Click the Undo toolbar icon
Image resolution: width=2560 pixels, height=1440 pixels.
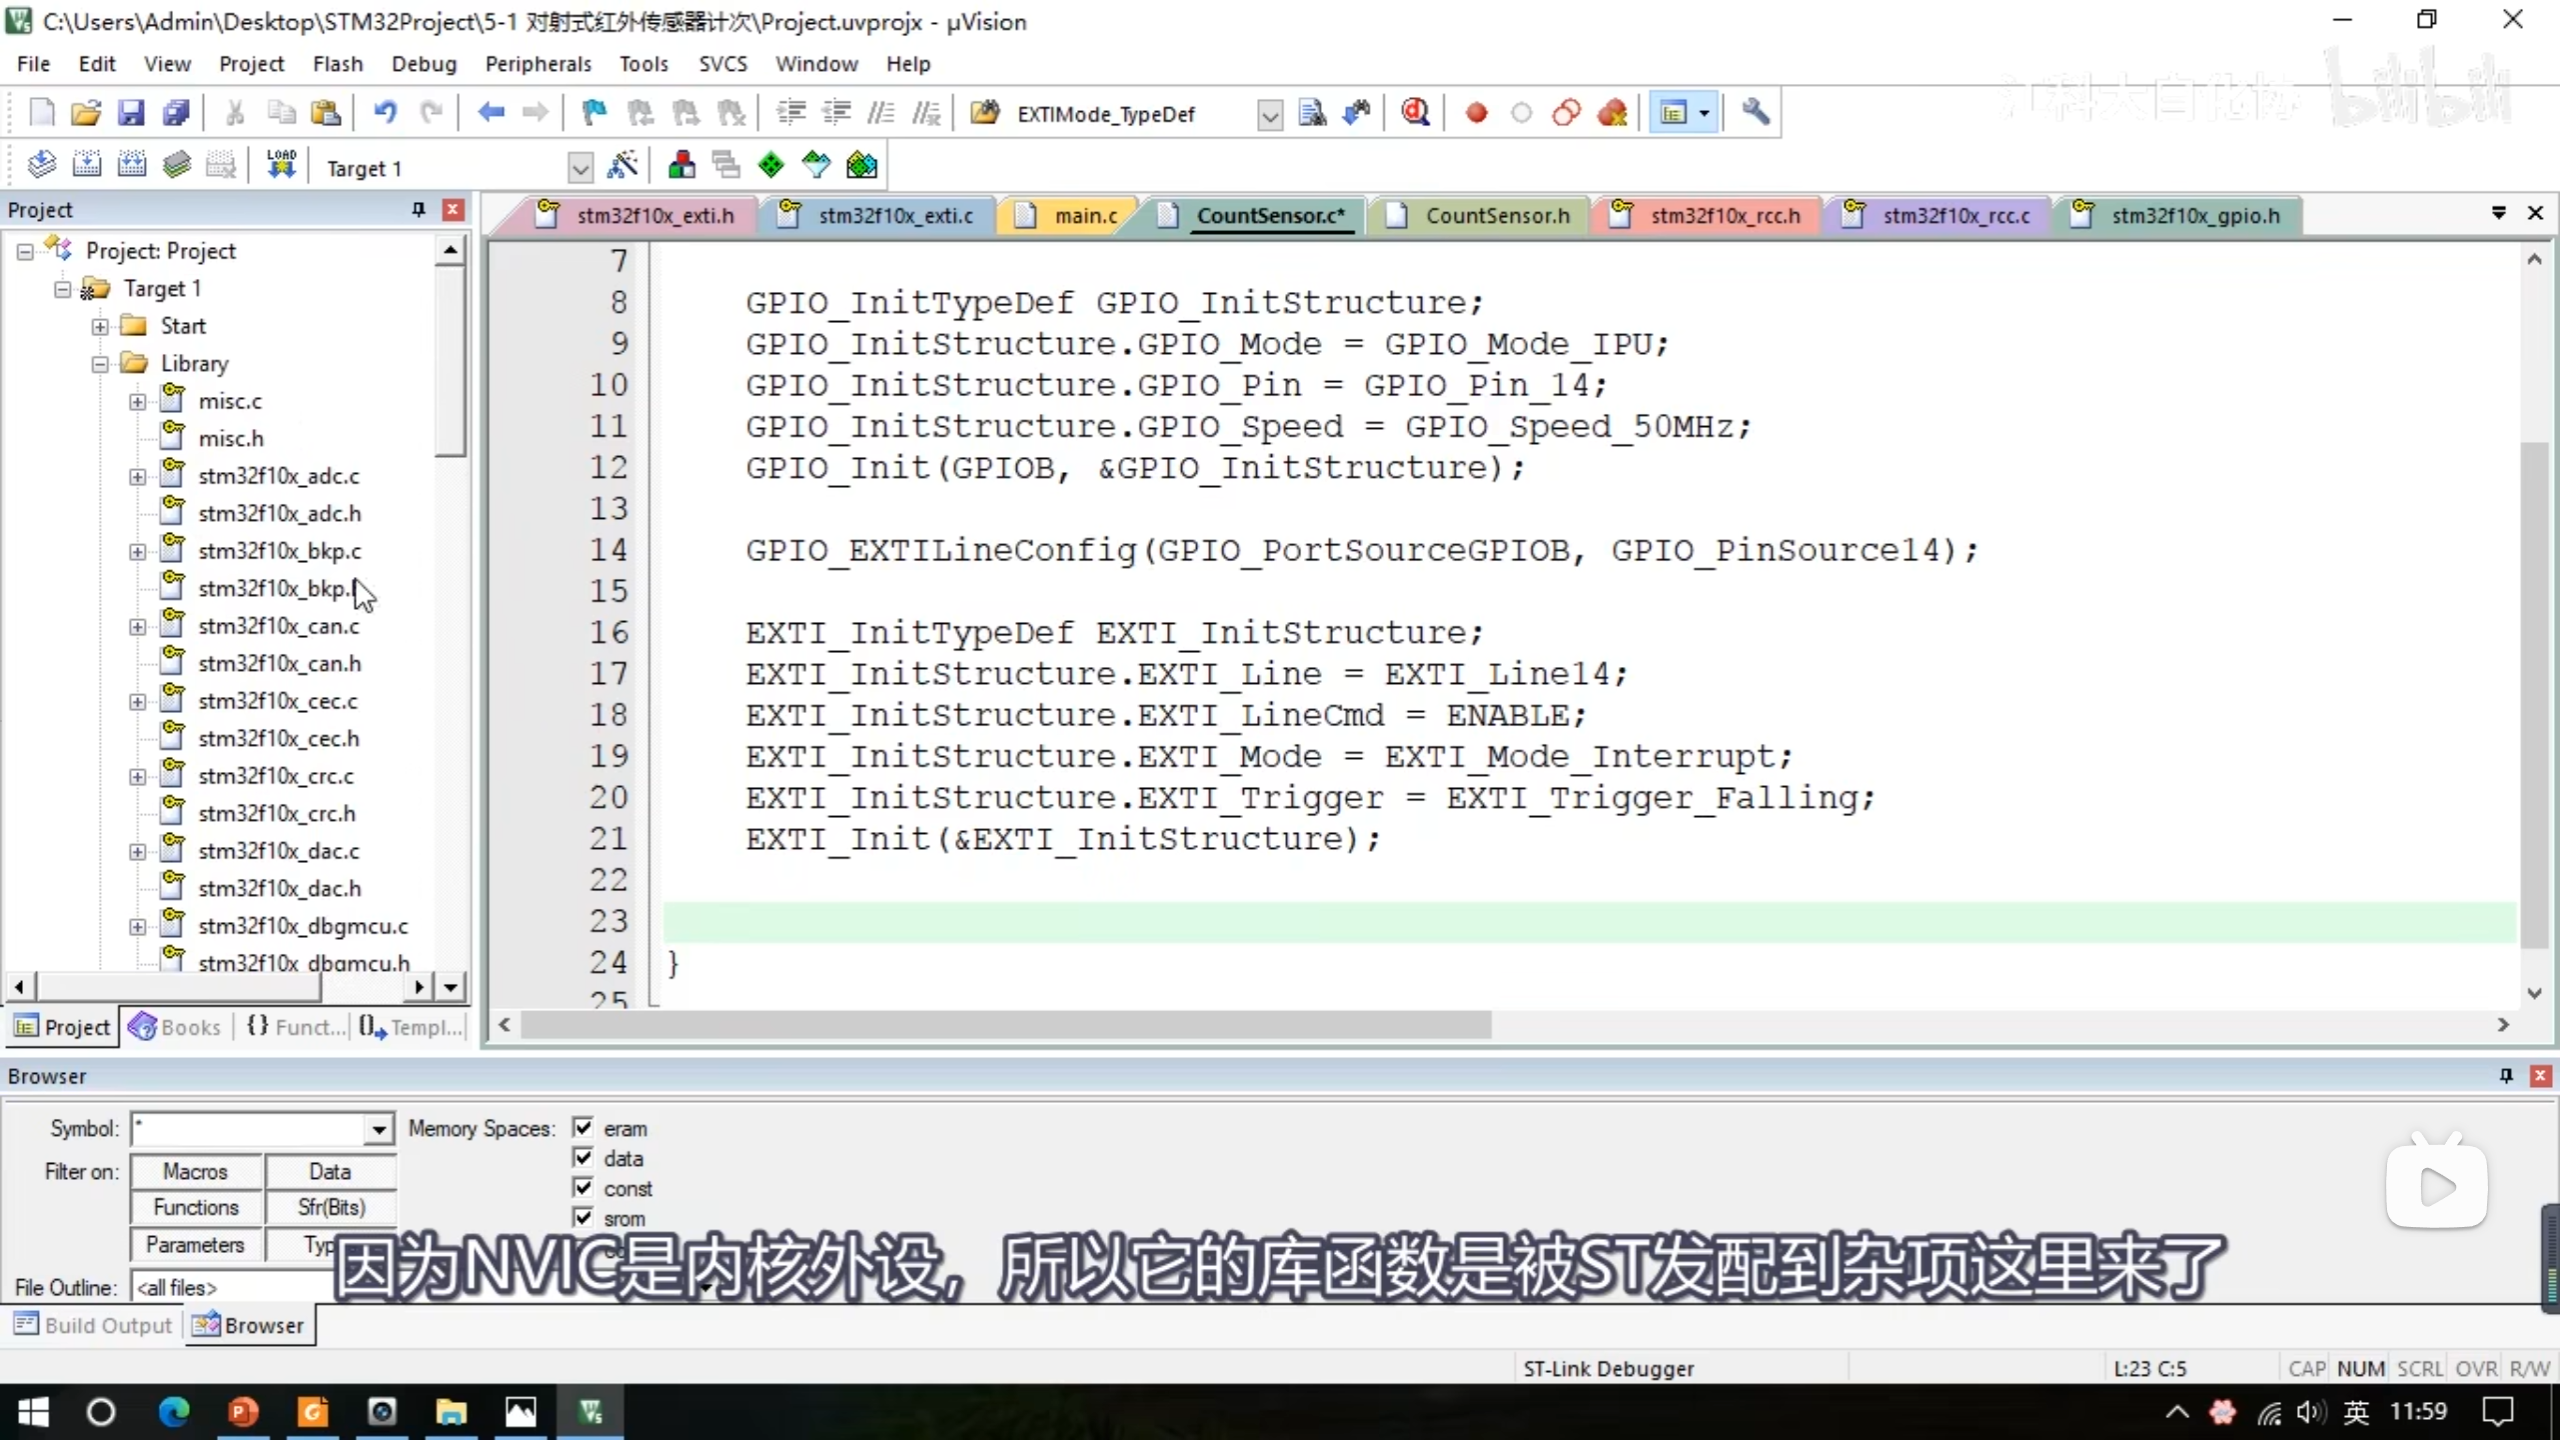[x=385, y=113]
